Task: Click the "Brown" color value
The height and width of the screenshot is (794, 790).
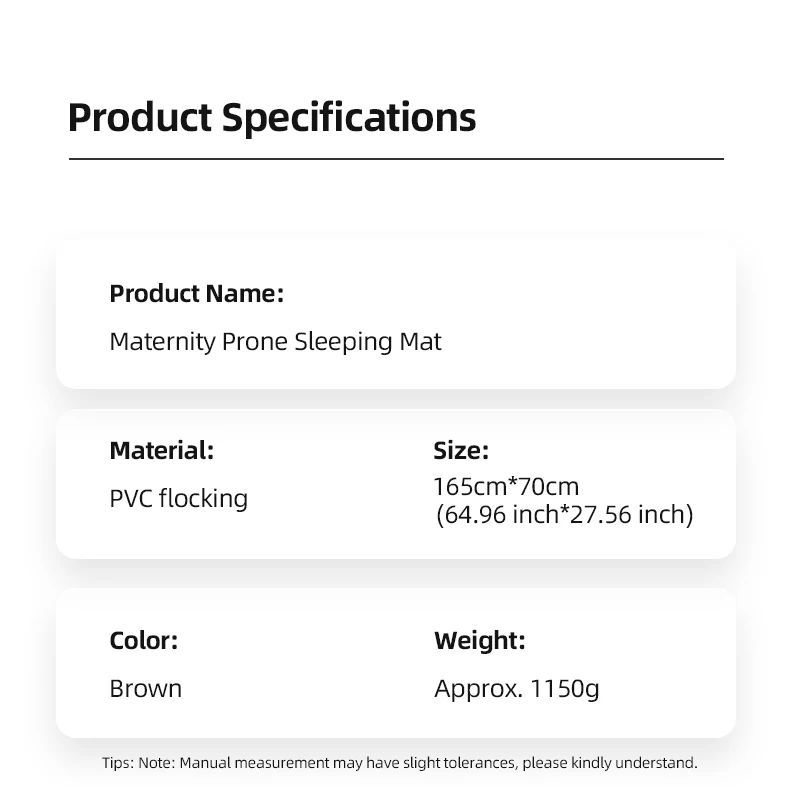Action: click(x=146, y=689)
